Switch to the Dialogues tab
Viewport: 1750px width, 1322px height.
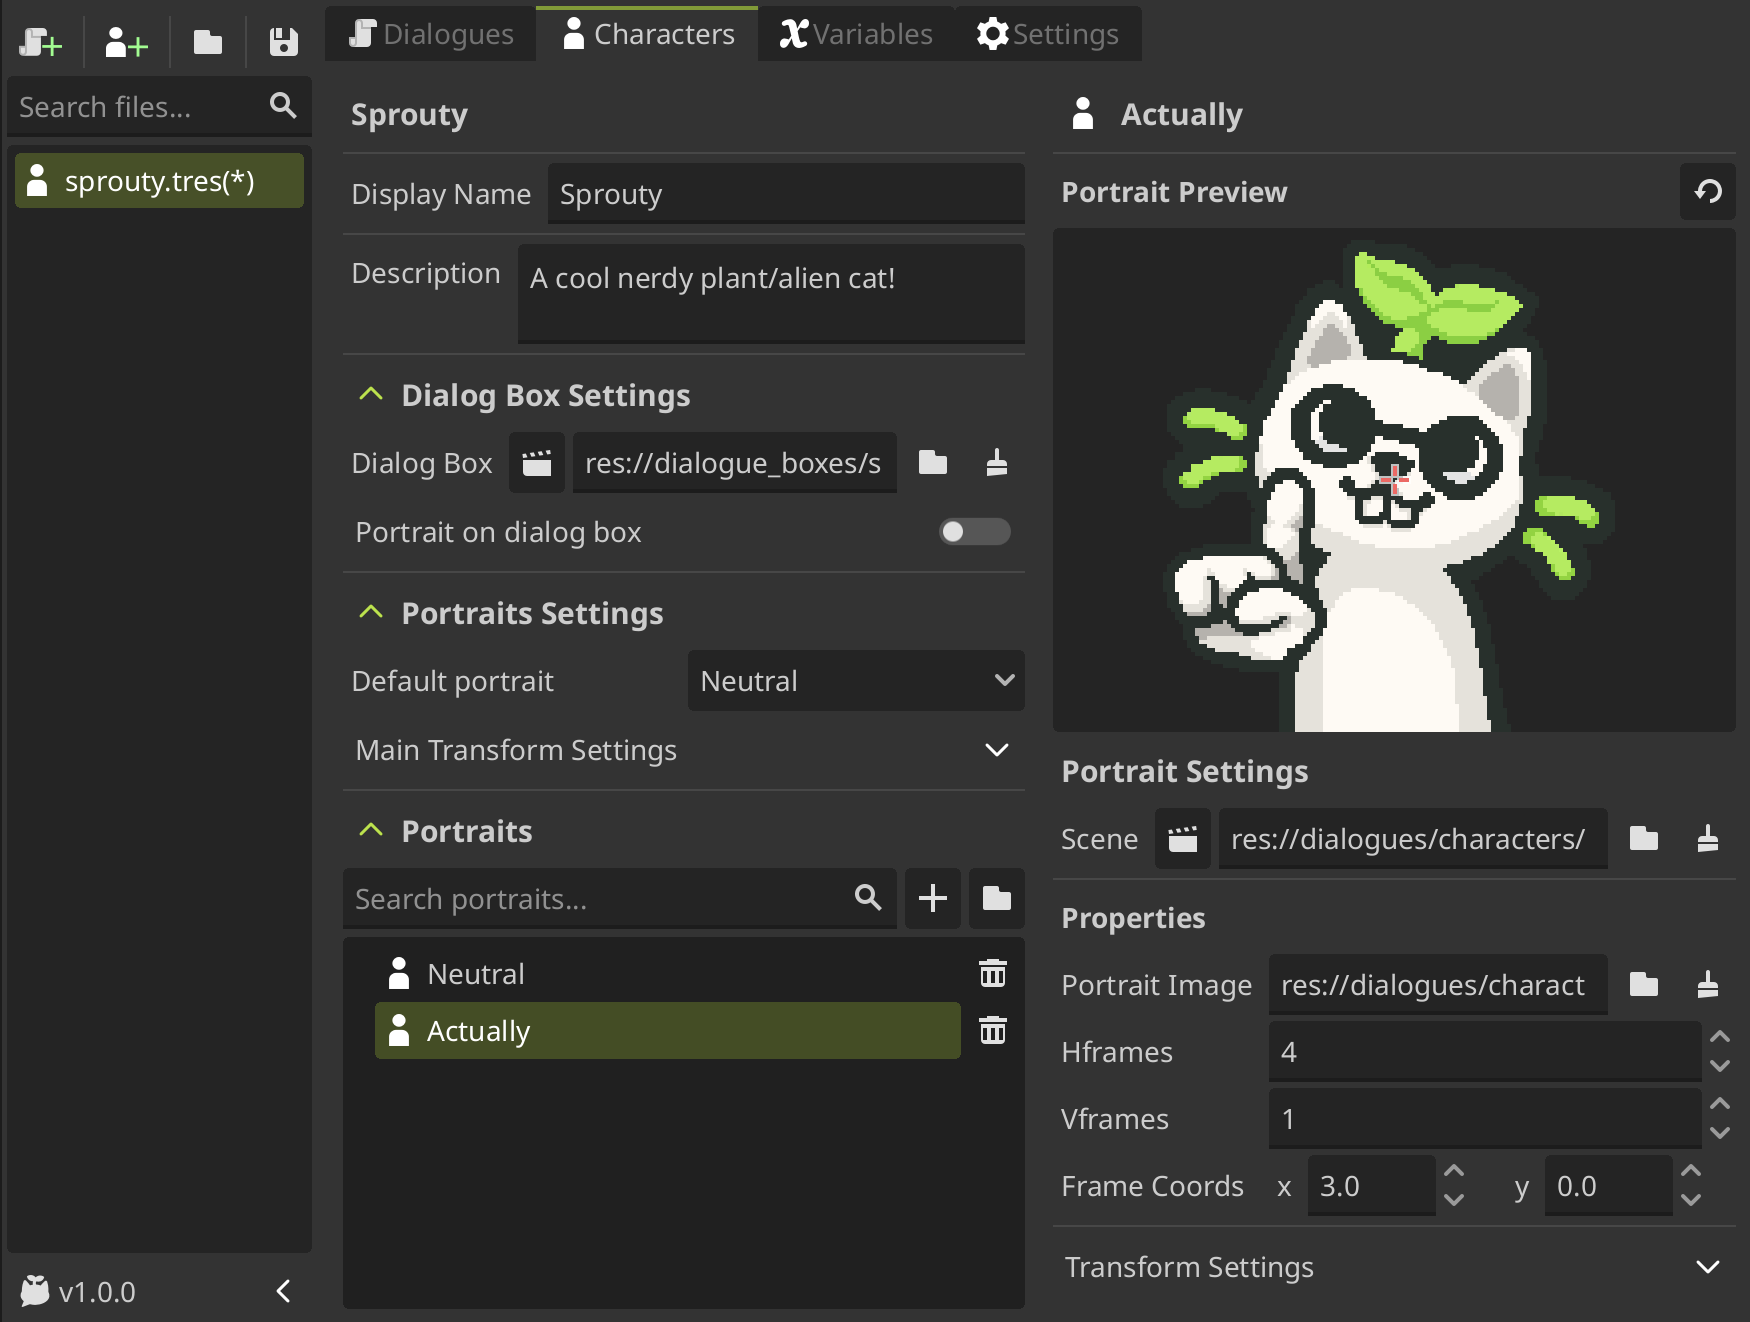(431, 34)
